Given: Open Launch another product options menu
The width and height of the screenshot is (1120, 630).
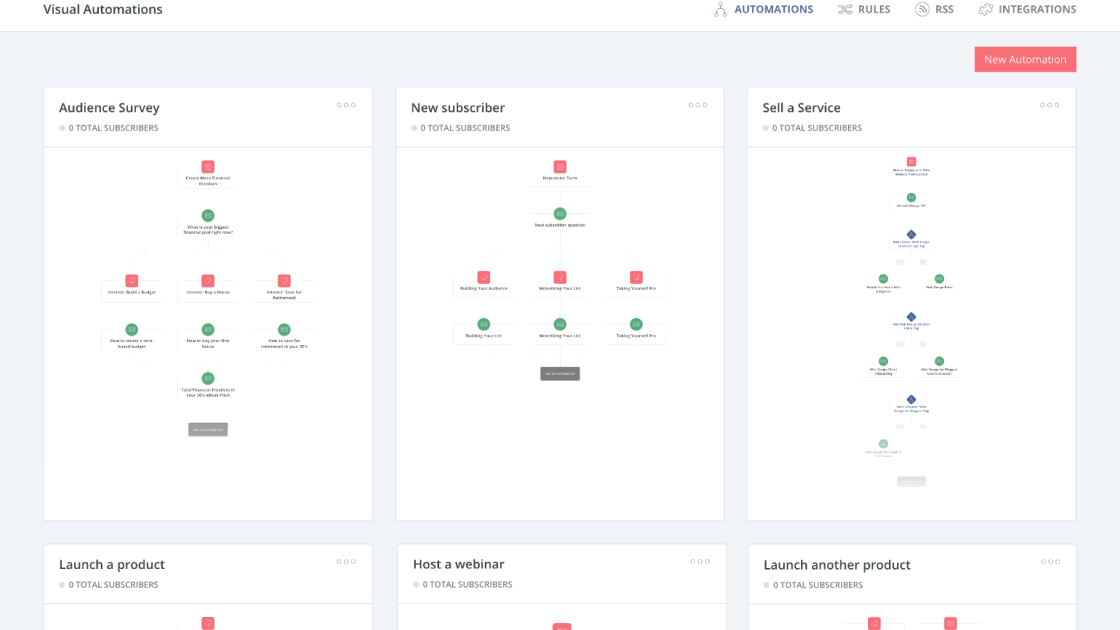Looking at the screenshot, I should (x=1049, y=562).
